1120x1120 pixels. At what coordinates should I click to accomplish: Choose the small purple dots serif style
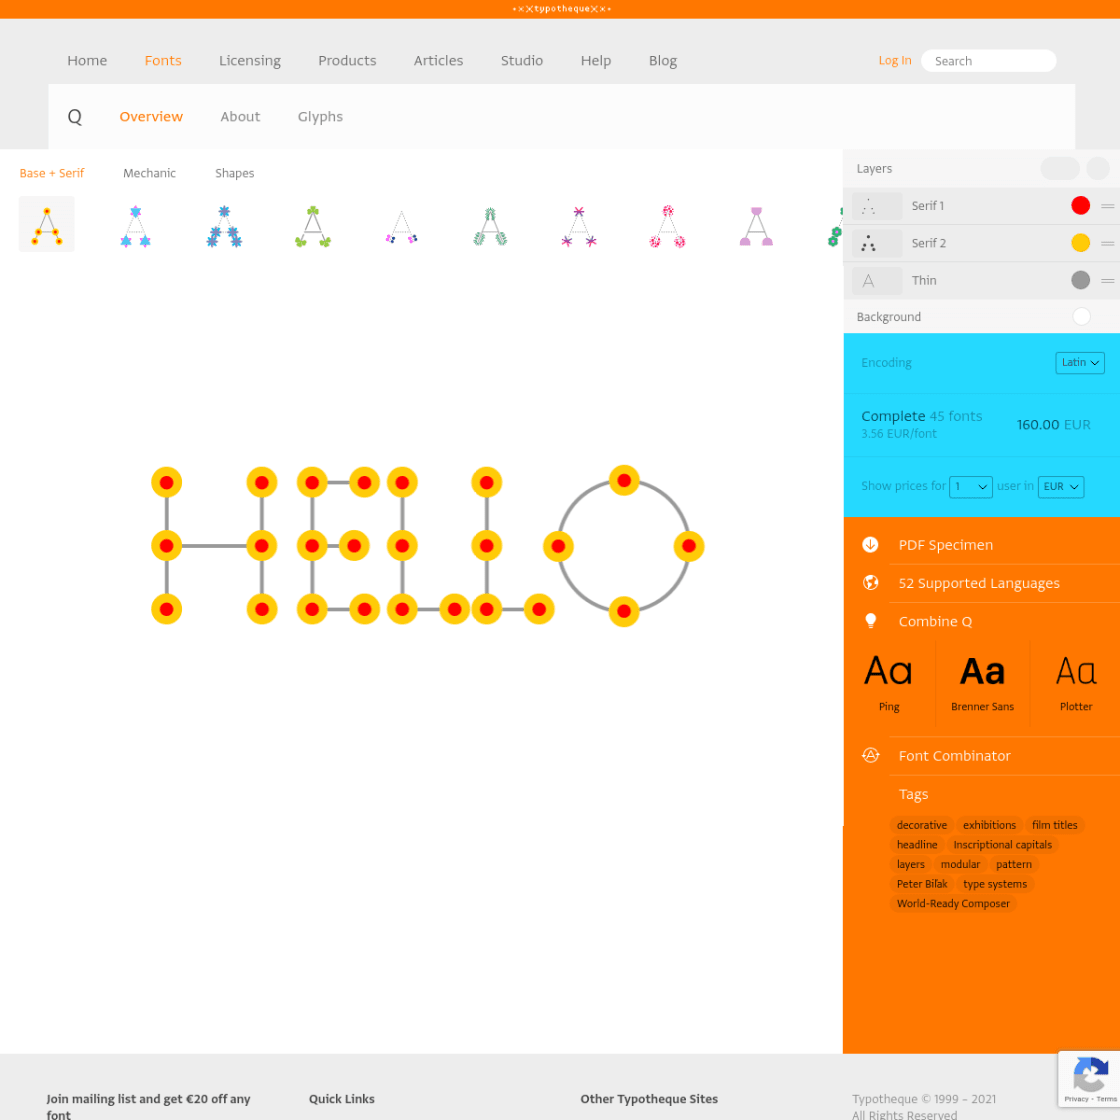[x=401, y=226]
